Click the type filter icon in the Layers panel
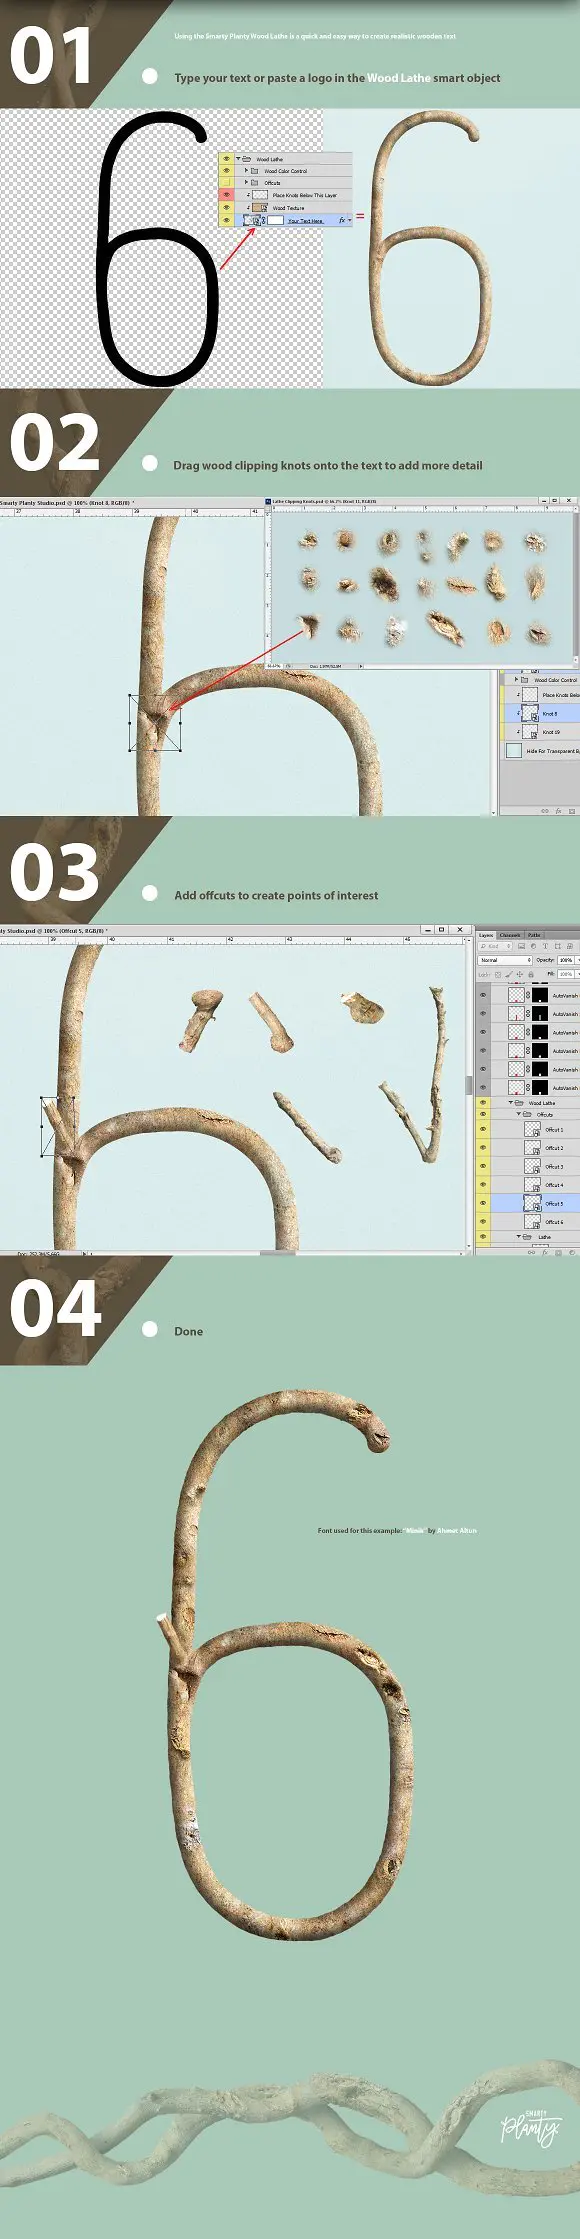 click(x=545, y=946)
